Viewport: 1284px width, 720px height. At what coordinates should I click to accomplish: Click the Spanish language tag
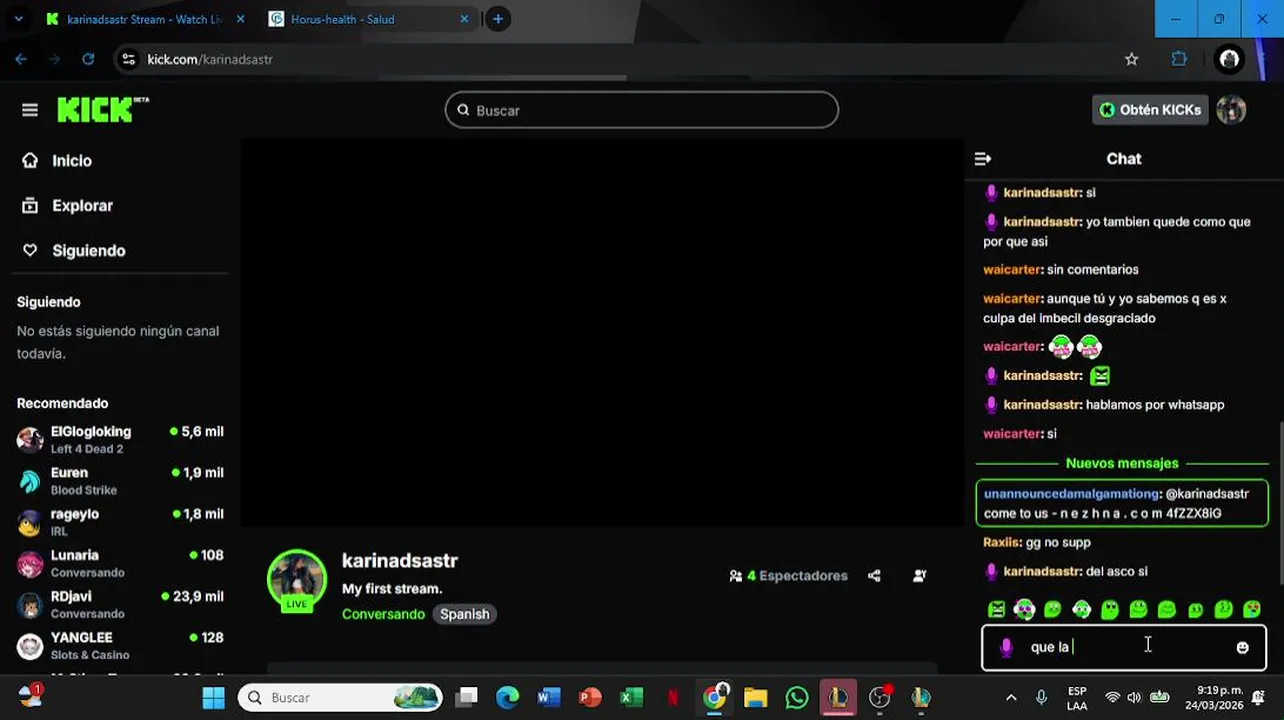465,614
